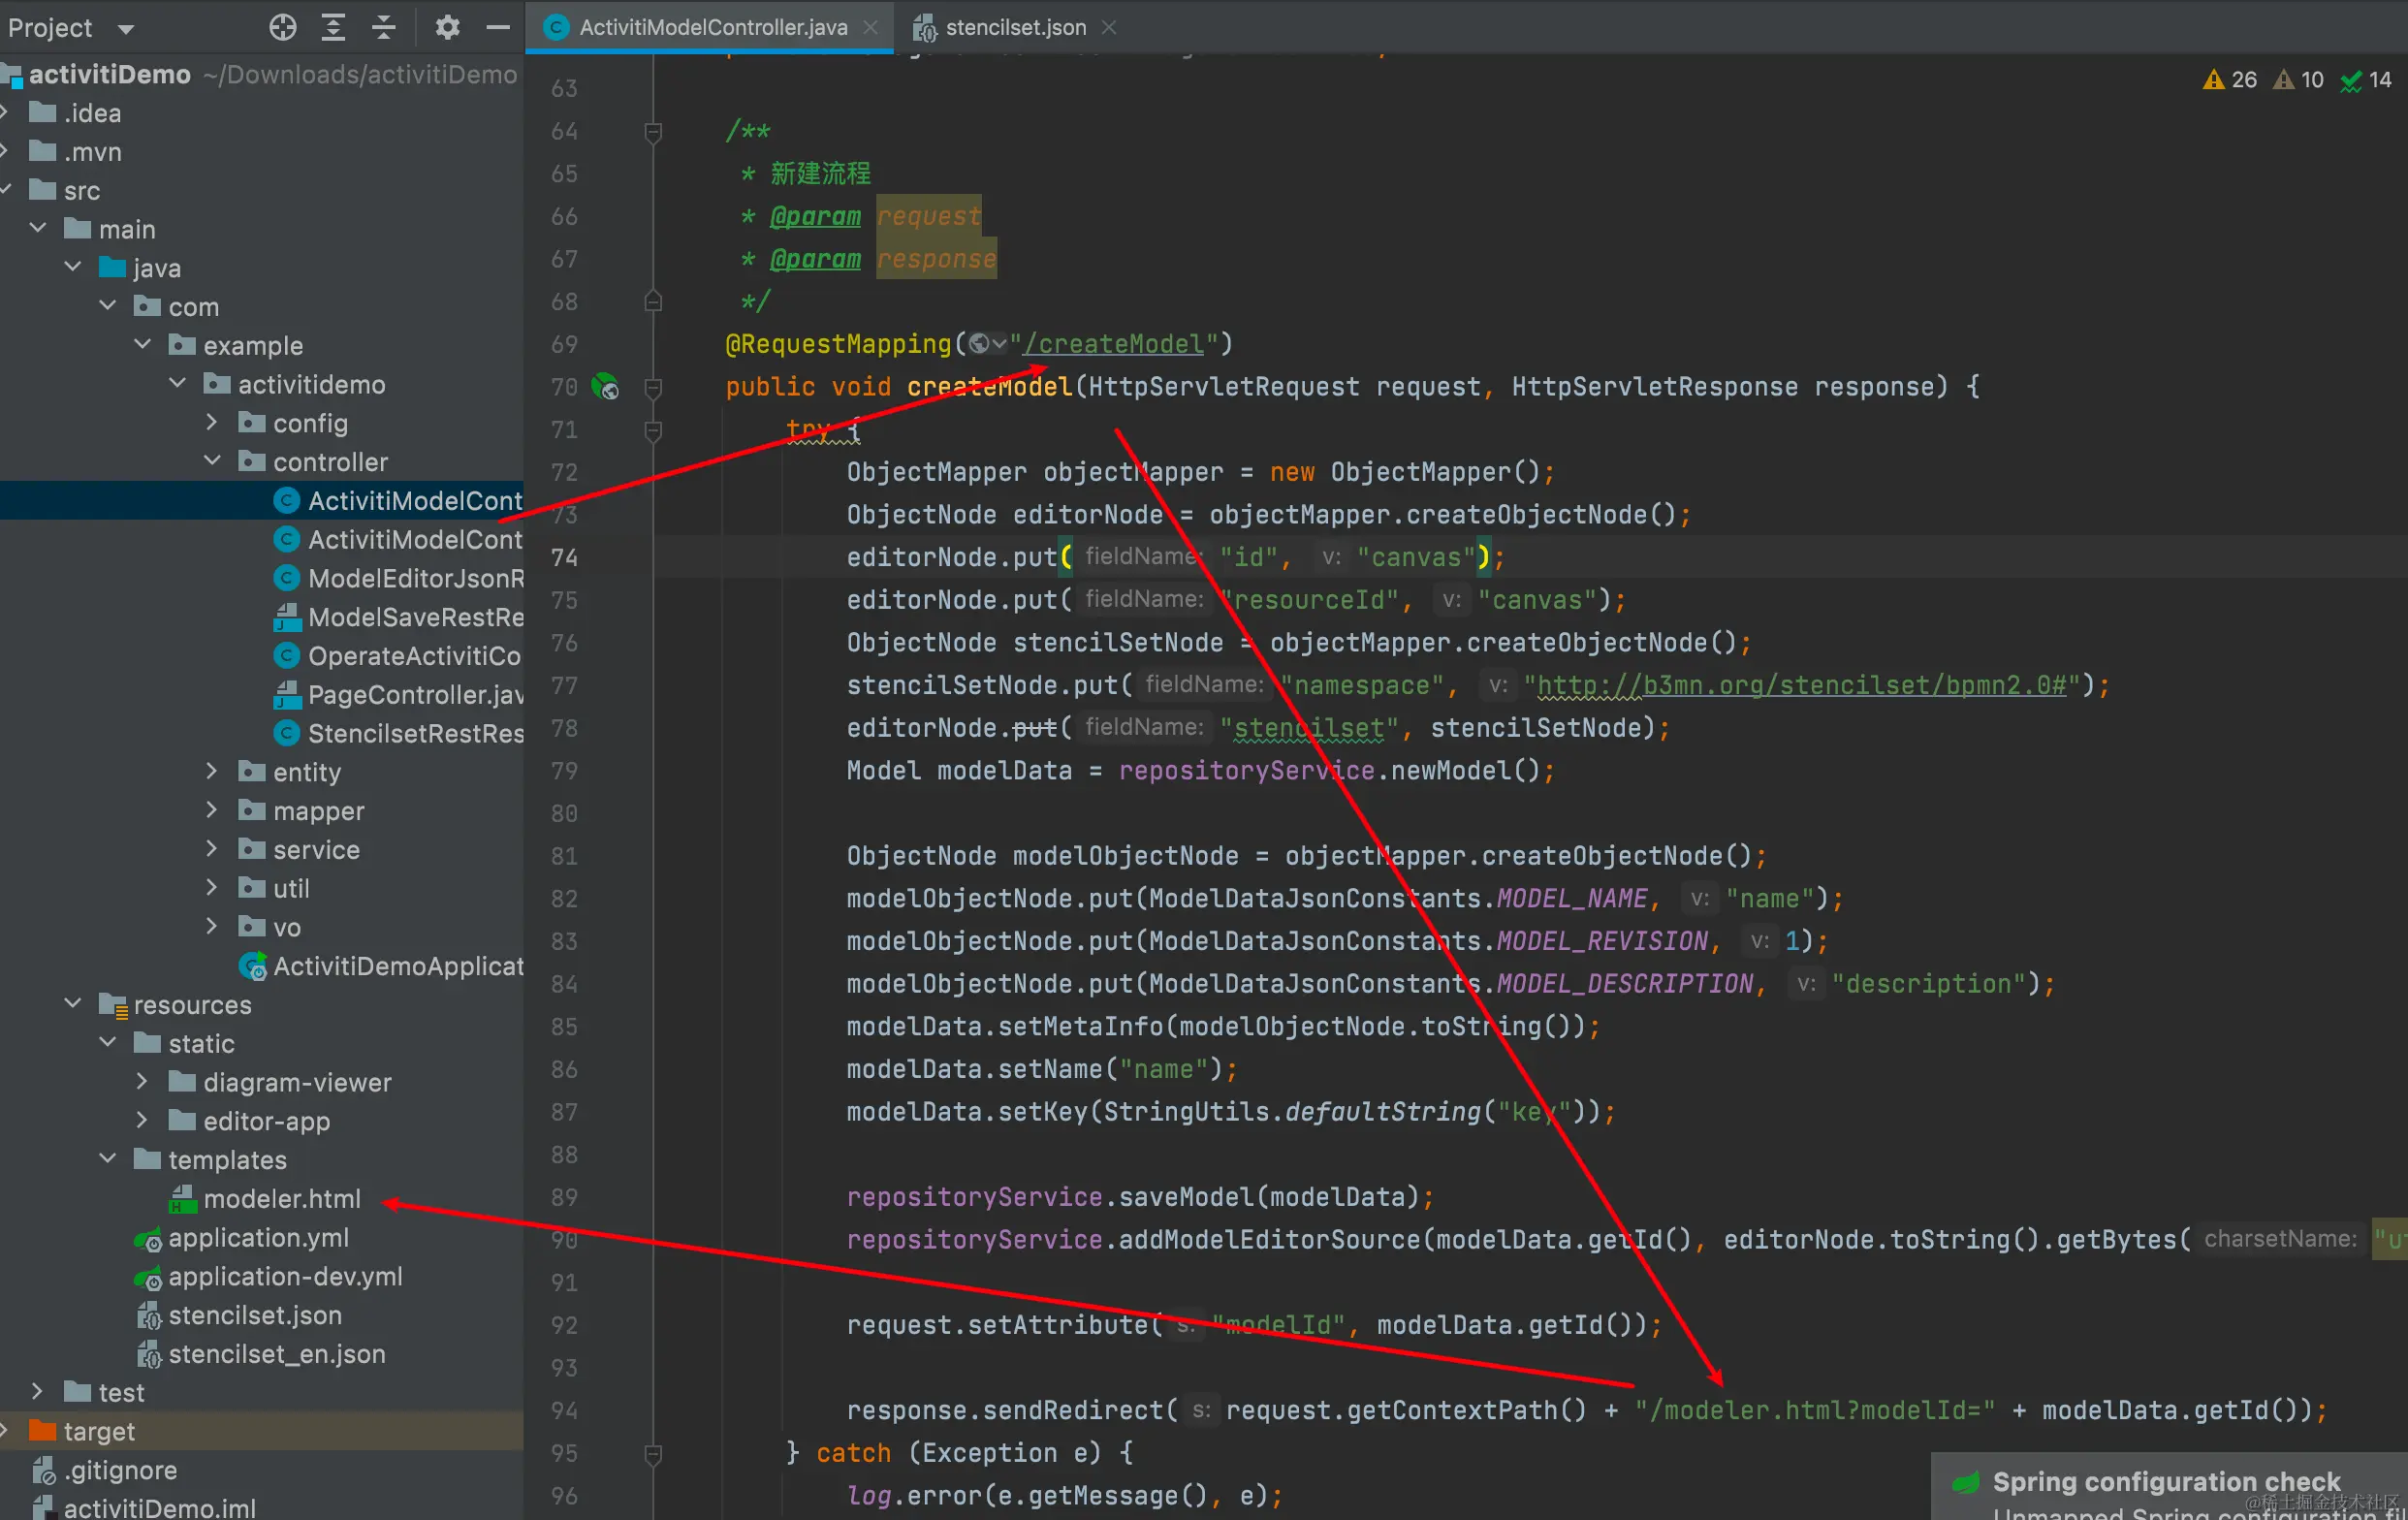The width and height of the screenshot is (2408, 1520).
Task: Open the Project view dropdown
Action: point(126,28)
